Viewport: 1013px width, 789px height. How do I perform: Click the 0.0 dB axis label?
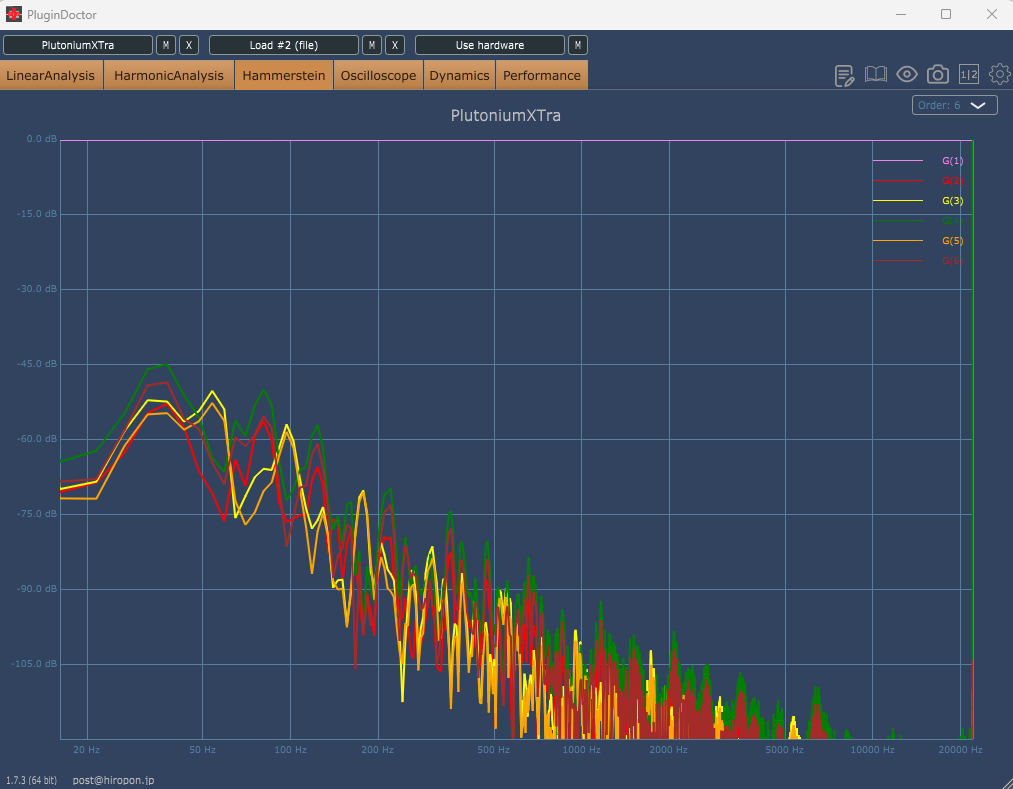point(41,139)
